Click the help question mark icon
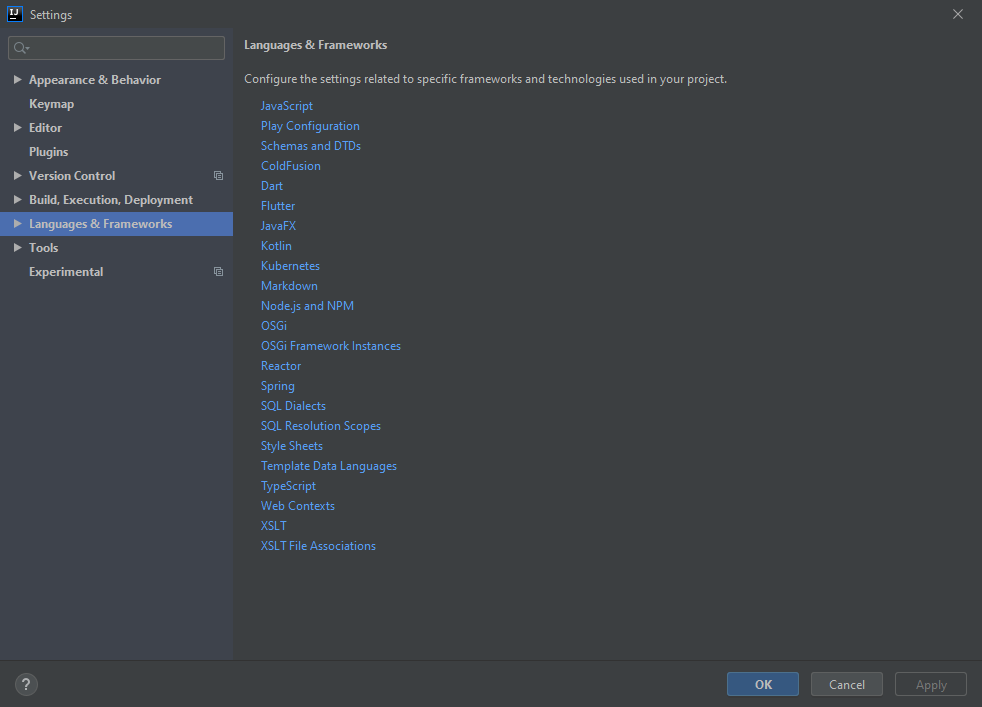 [x=25, y=684]
